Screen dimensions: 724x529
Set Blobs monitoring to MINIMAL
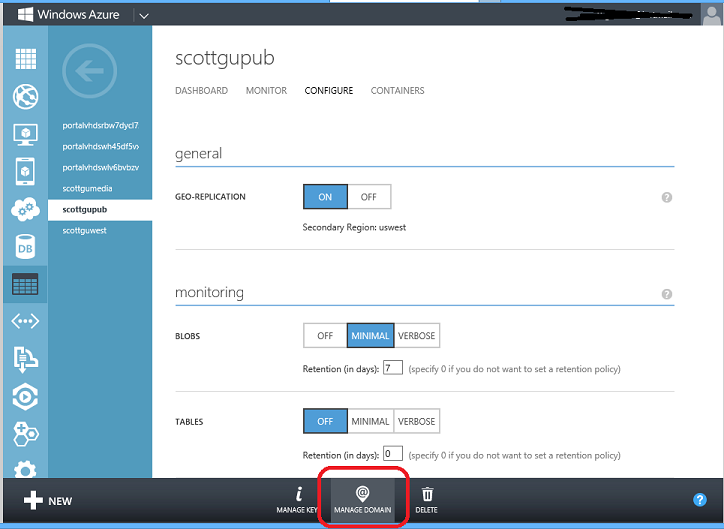click(x=370, y=336)
